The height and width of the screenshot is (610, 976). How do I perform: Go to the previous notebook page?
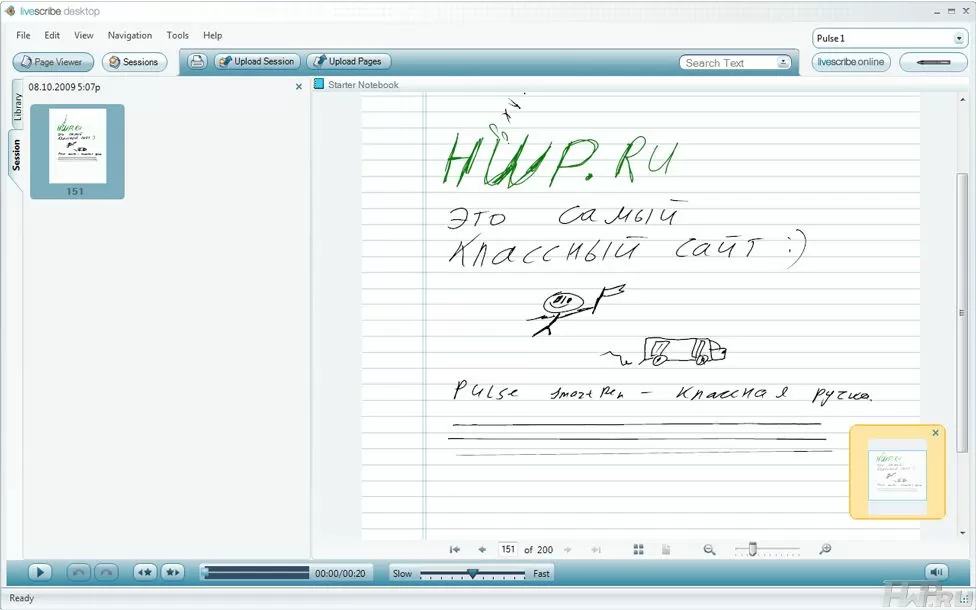(482, 550)
